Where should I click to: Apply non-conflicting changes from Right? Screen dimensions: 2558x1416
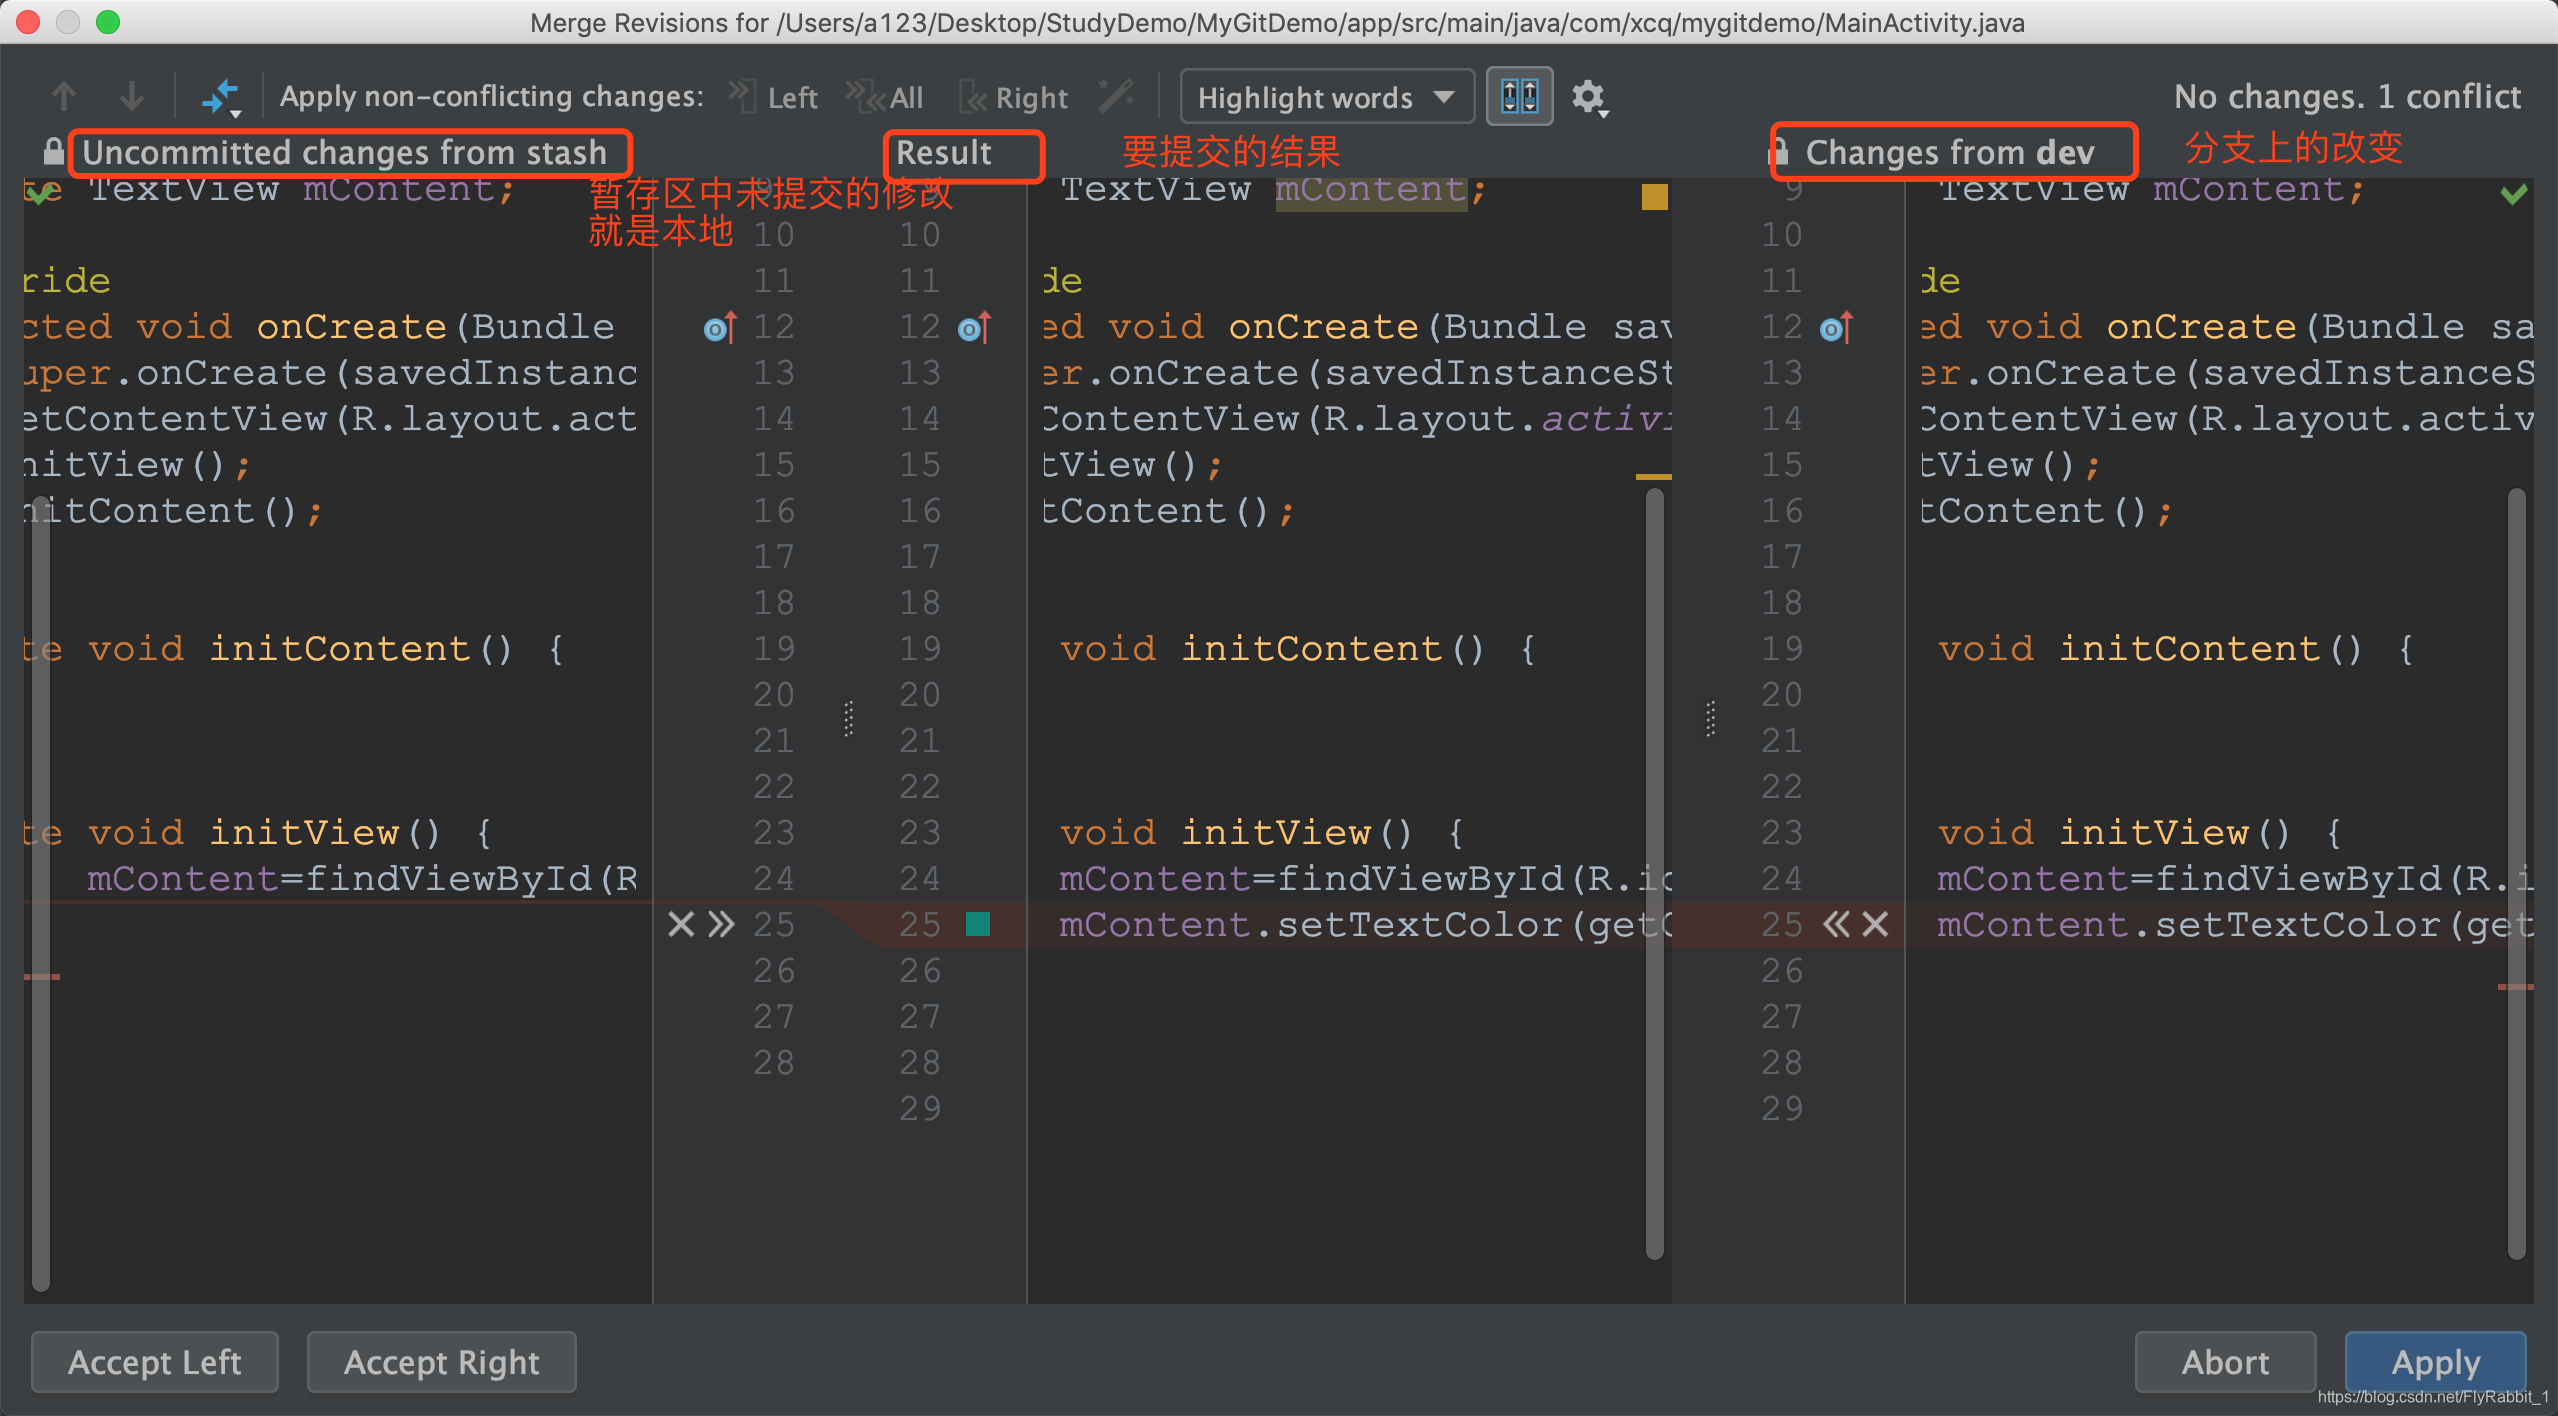point(1014,97)
